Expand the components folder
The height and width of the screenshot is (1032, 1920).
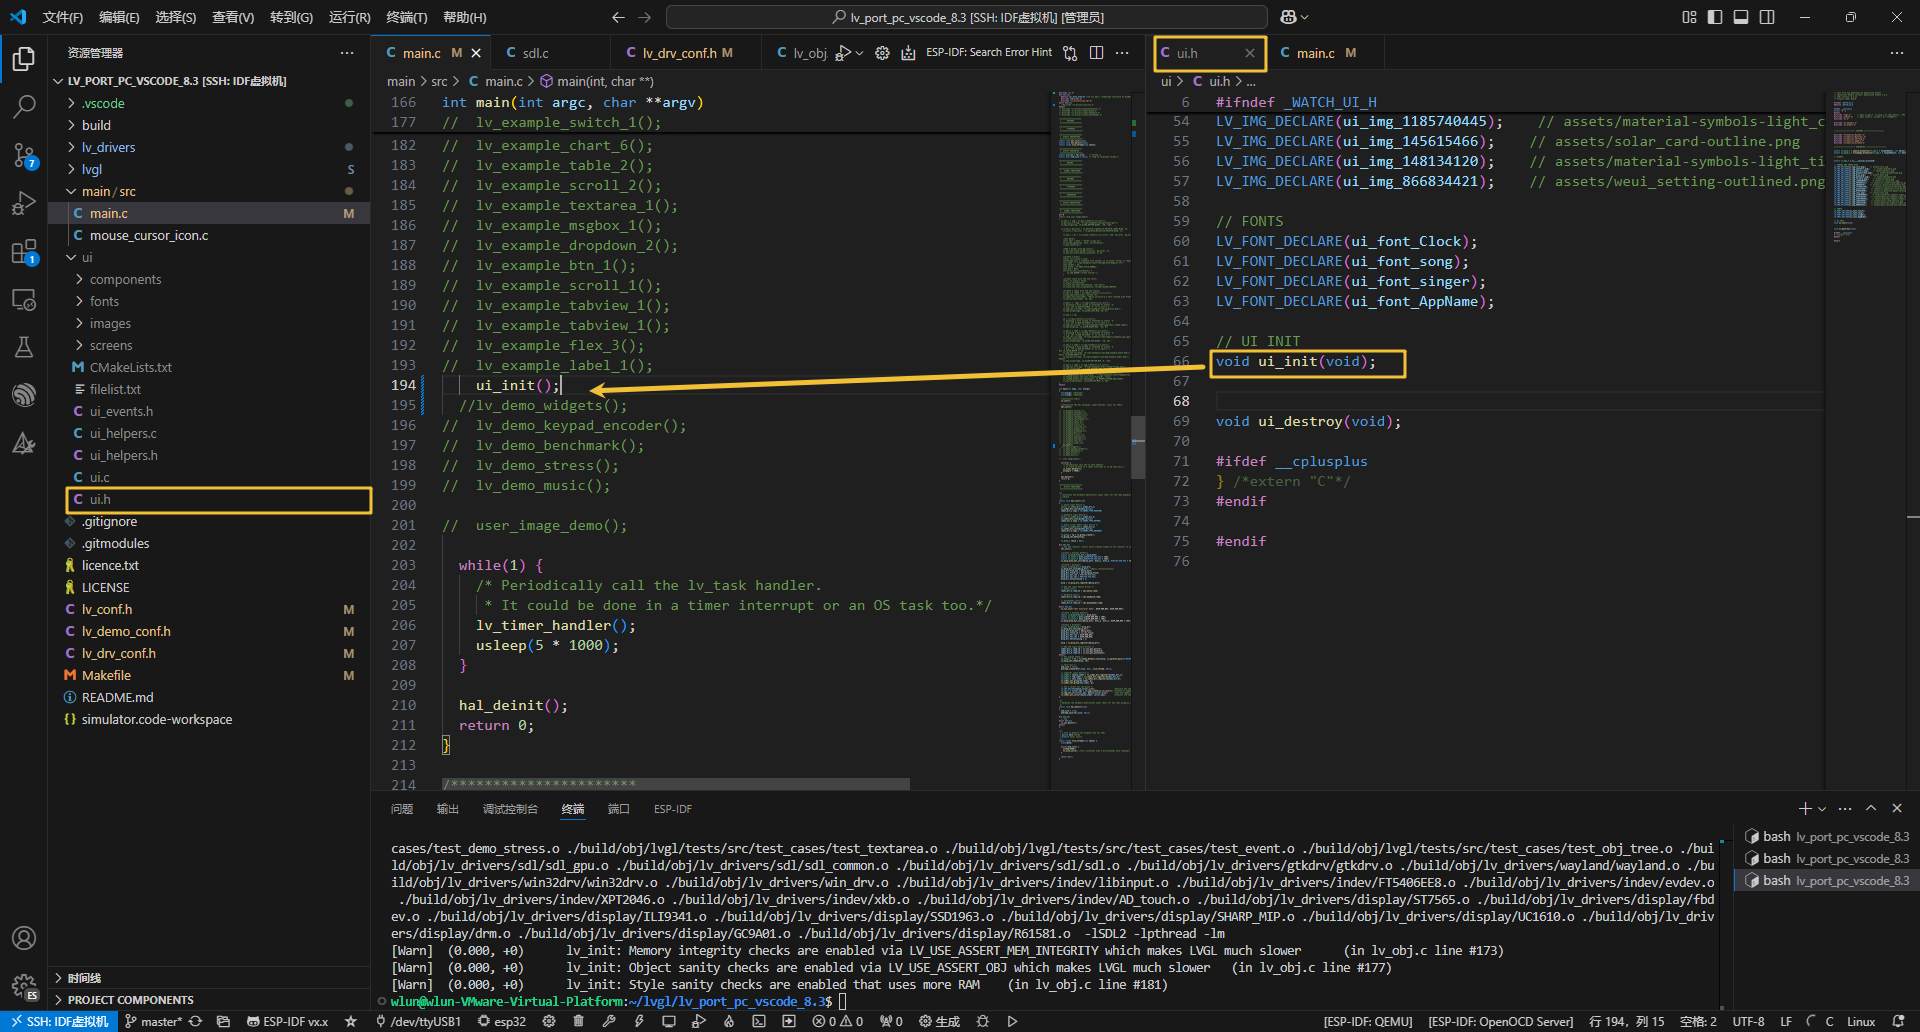pos(209,279)
